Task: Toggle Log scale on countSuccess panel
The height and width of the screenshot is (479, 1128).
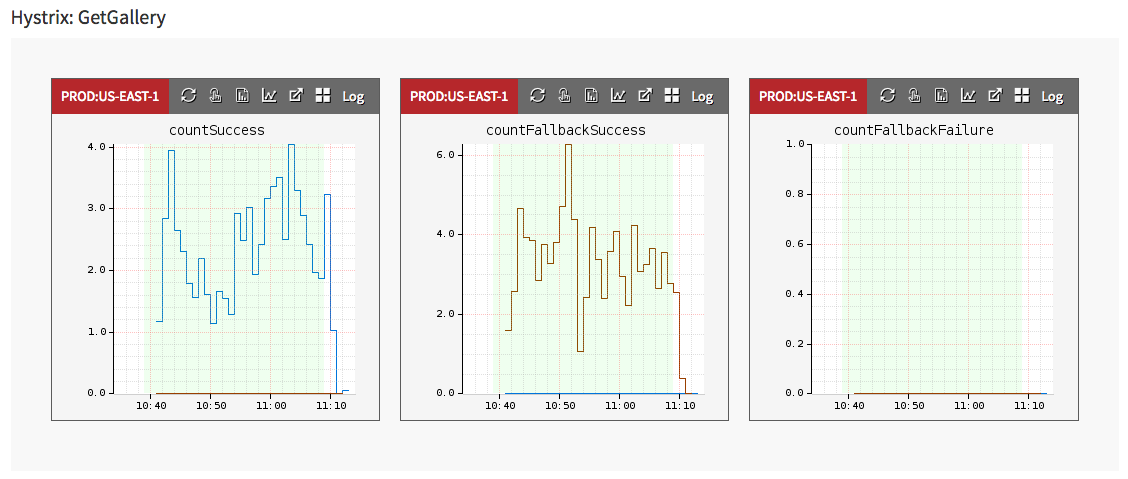Action: point(353,96)
